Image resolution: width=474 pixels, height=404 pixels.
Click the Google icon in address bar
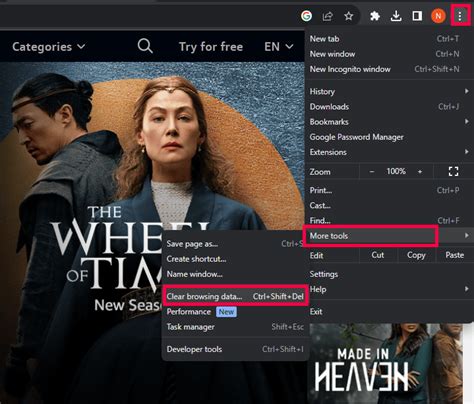coord(306,16)
